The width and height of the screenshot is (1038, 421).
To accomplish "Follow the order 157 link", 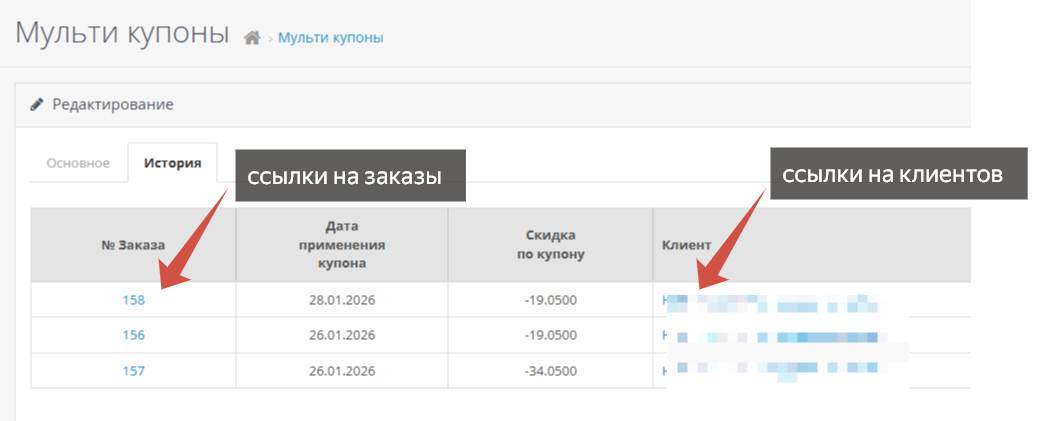I will pos(133,371).
